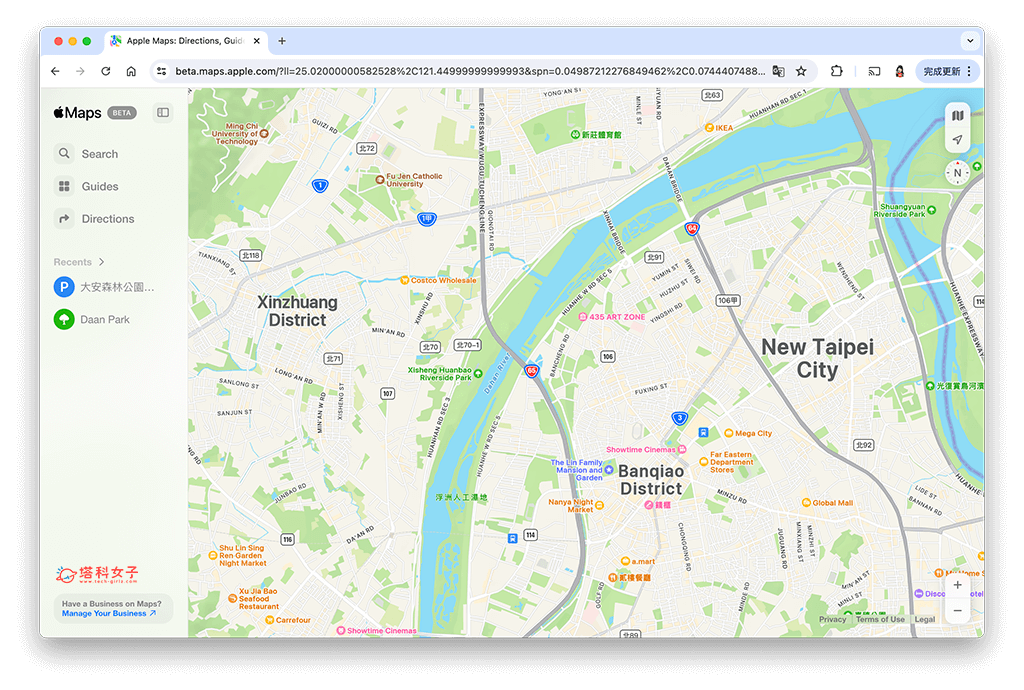Click the a.mart map marker

point(625,561)
